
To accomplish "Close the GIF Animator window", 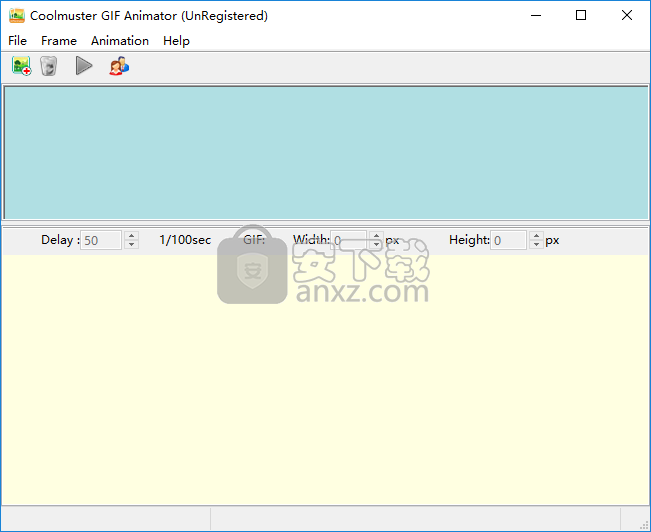I will pyautogui.click(x=627, y=15).
